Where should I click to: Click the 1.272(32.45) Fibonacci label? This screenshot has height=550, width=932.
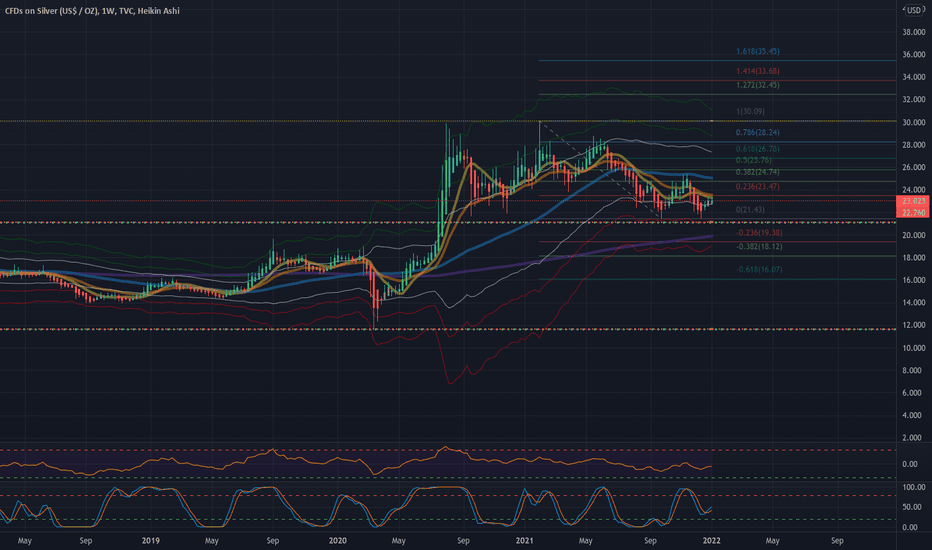(758, 85)
